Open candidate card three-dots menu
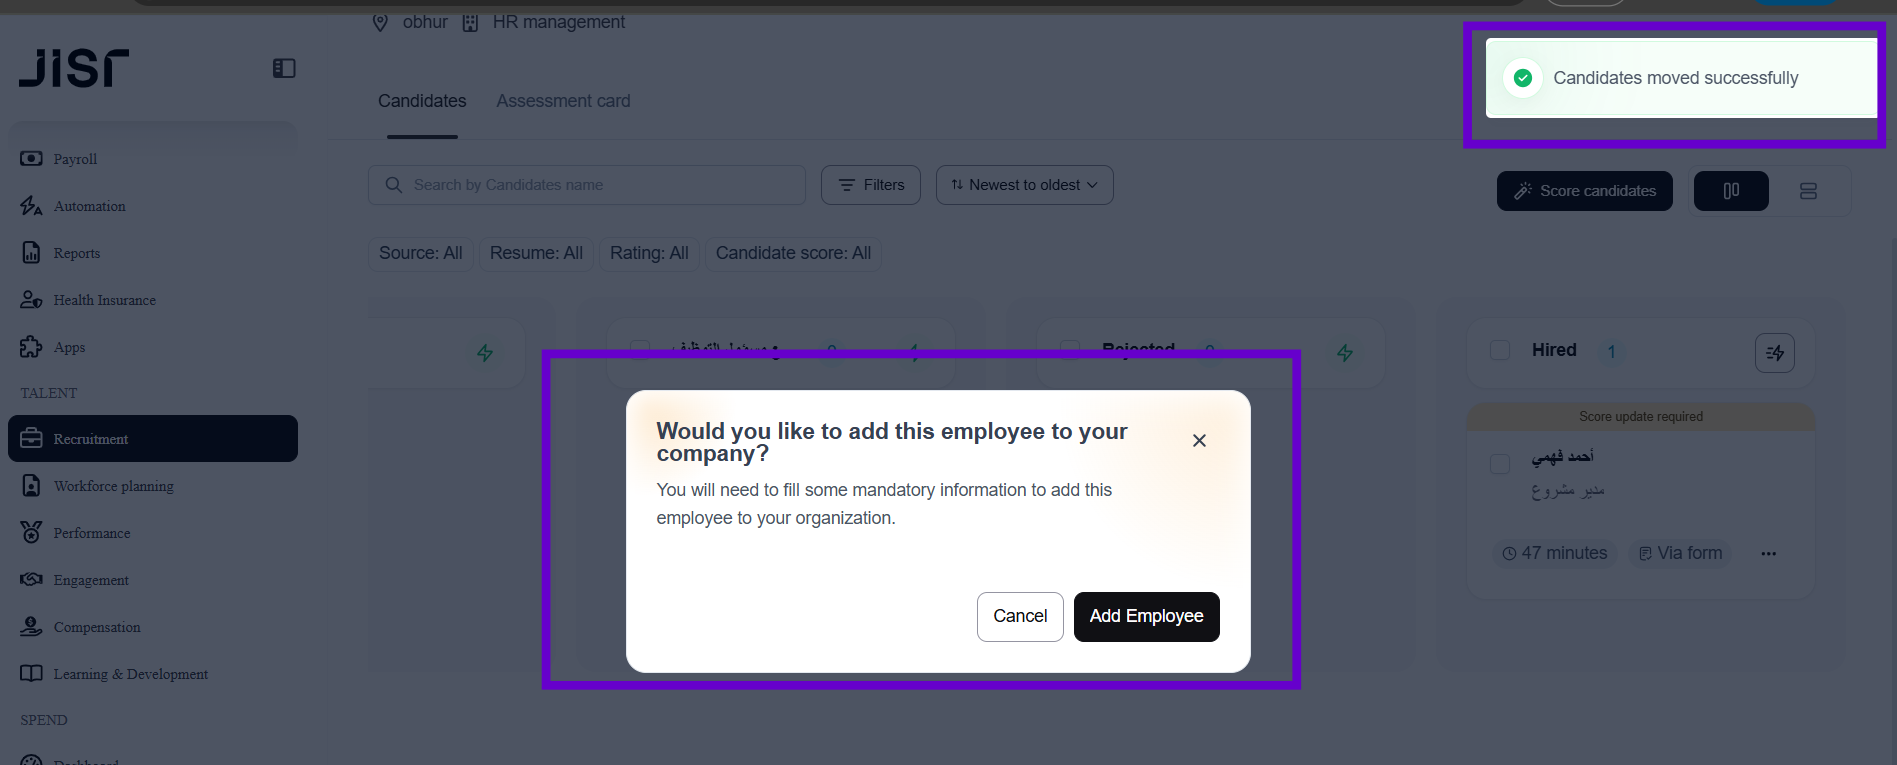The image size is (1897, 765). coord(1768,554)
